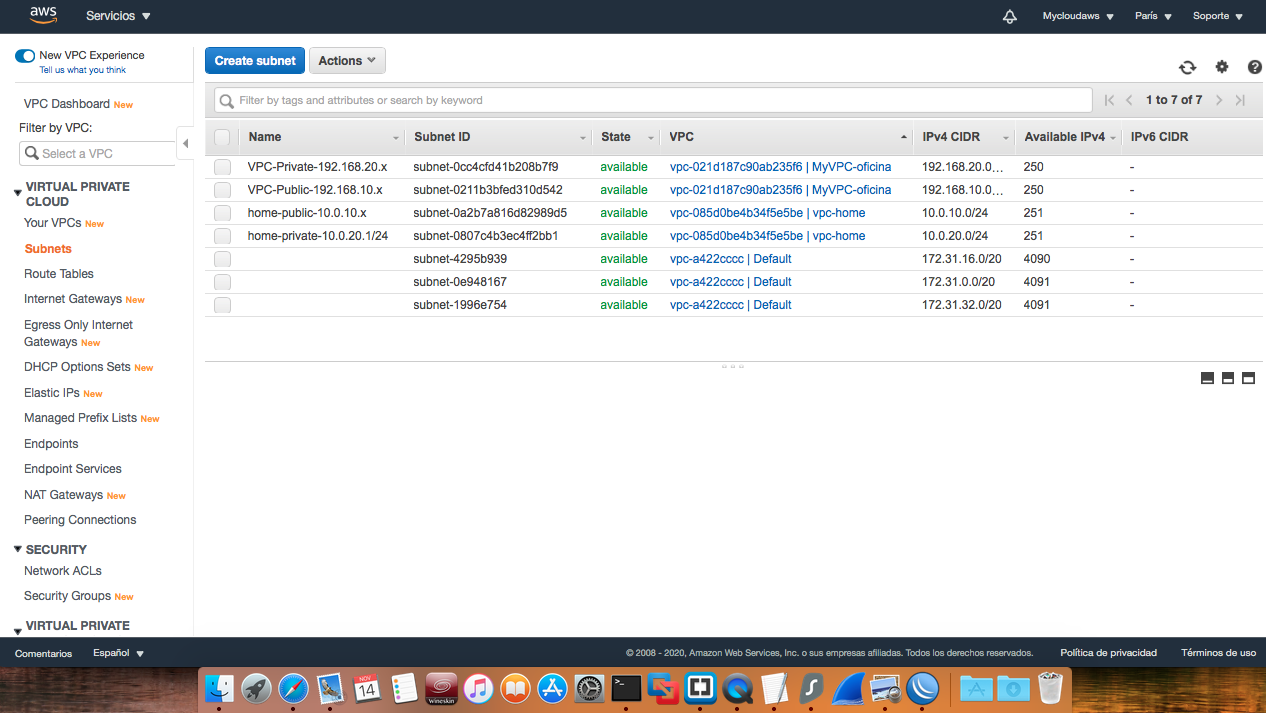Click the Create subnet button
The image size is (1266, 713).
click(254, 60)
